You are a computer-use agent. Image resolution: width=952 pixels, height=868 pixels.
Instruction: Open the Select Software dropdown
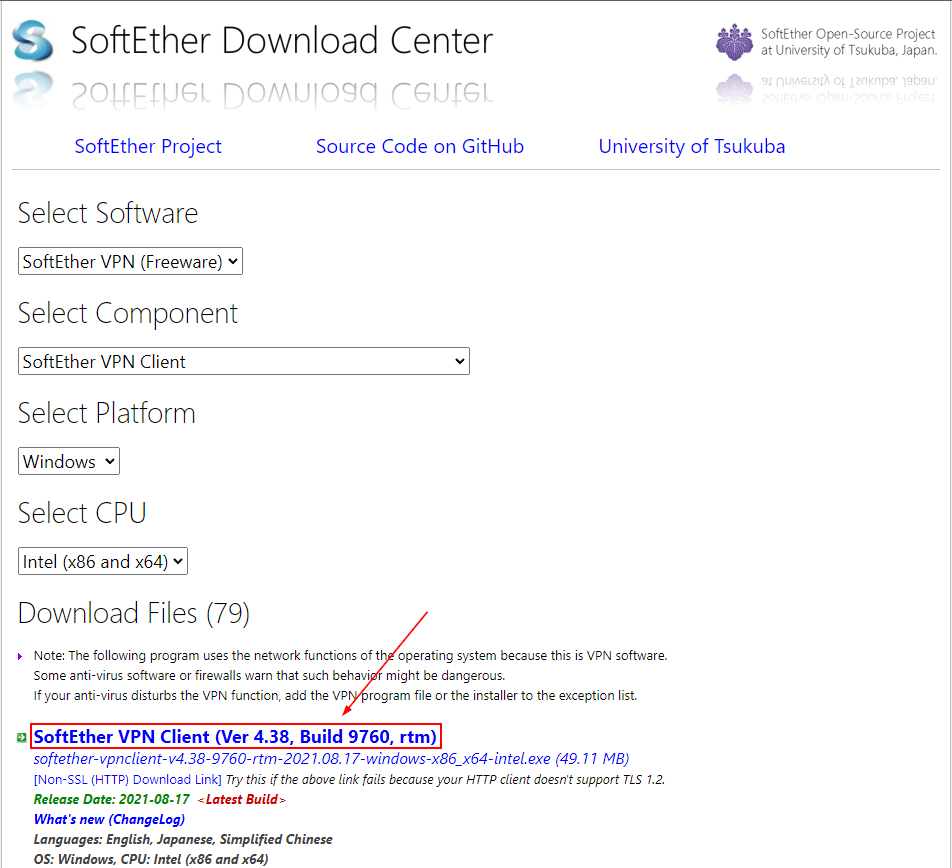(131, 262)
